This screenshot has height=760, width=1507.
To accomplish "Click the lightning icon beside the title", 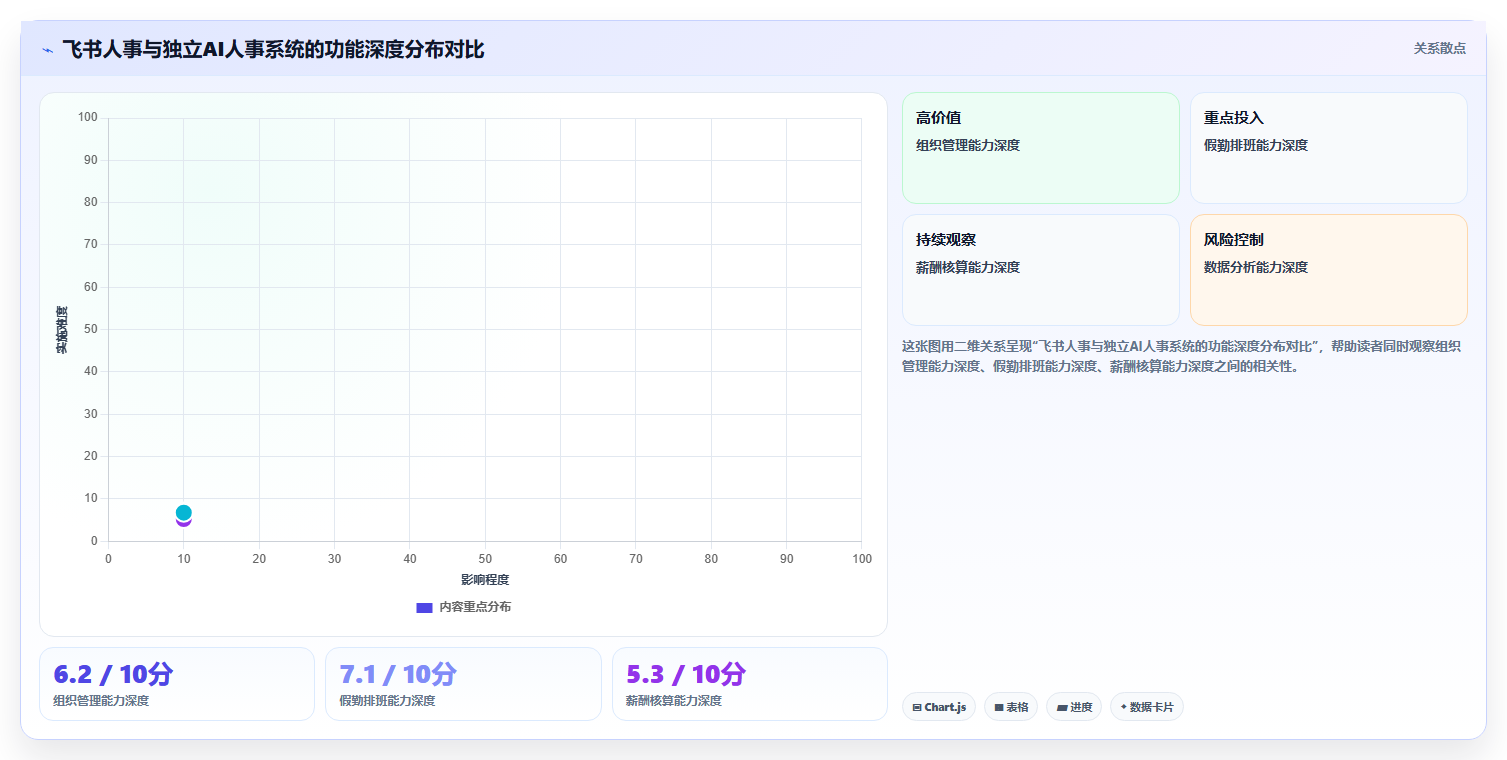I will 47,49.
